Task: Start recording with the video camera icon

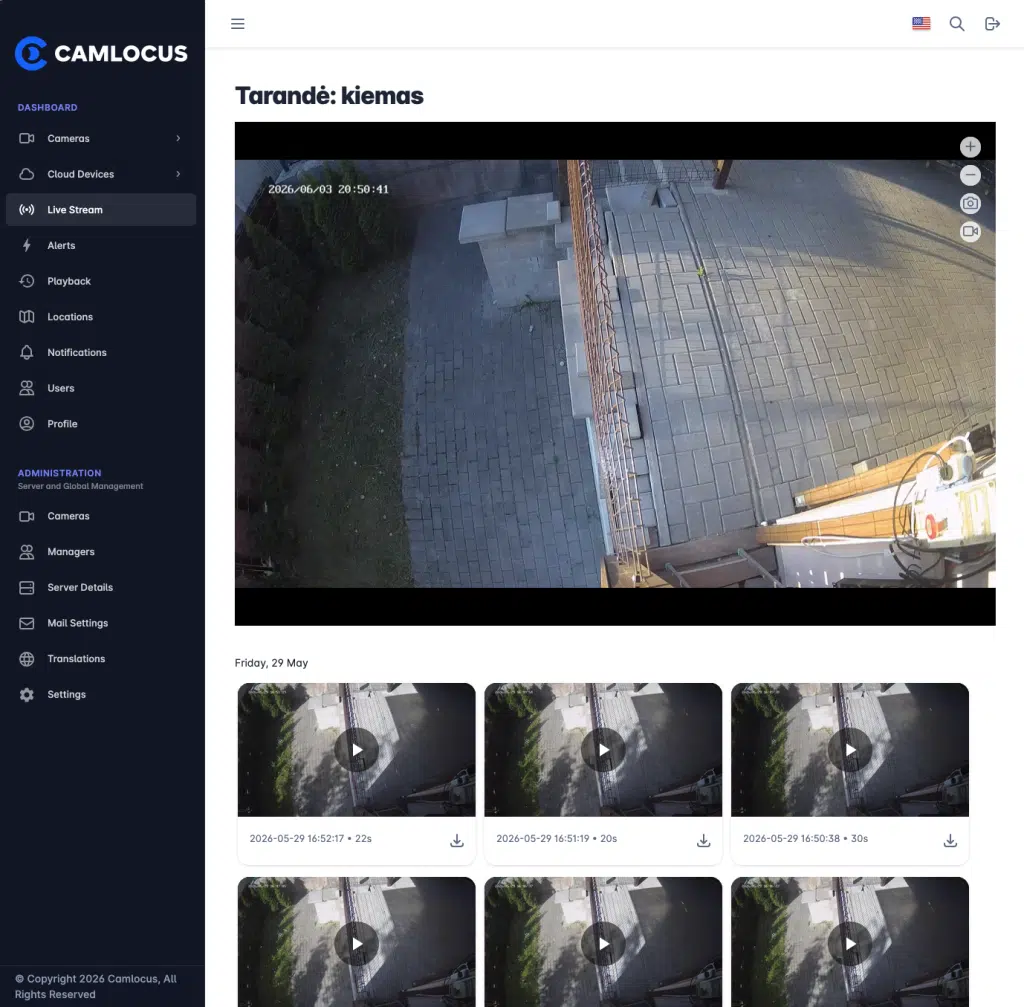Action: 970,231
